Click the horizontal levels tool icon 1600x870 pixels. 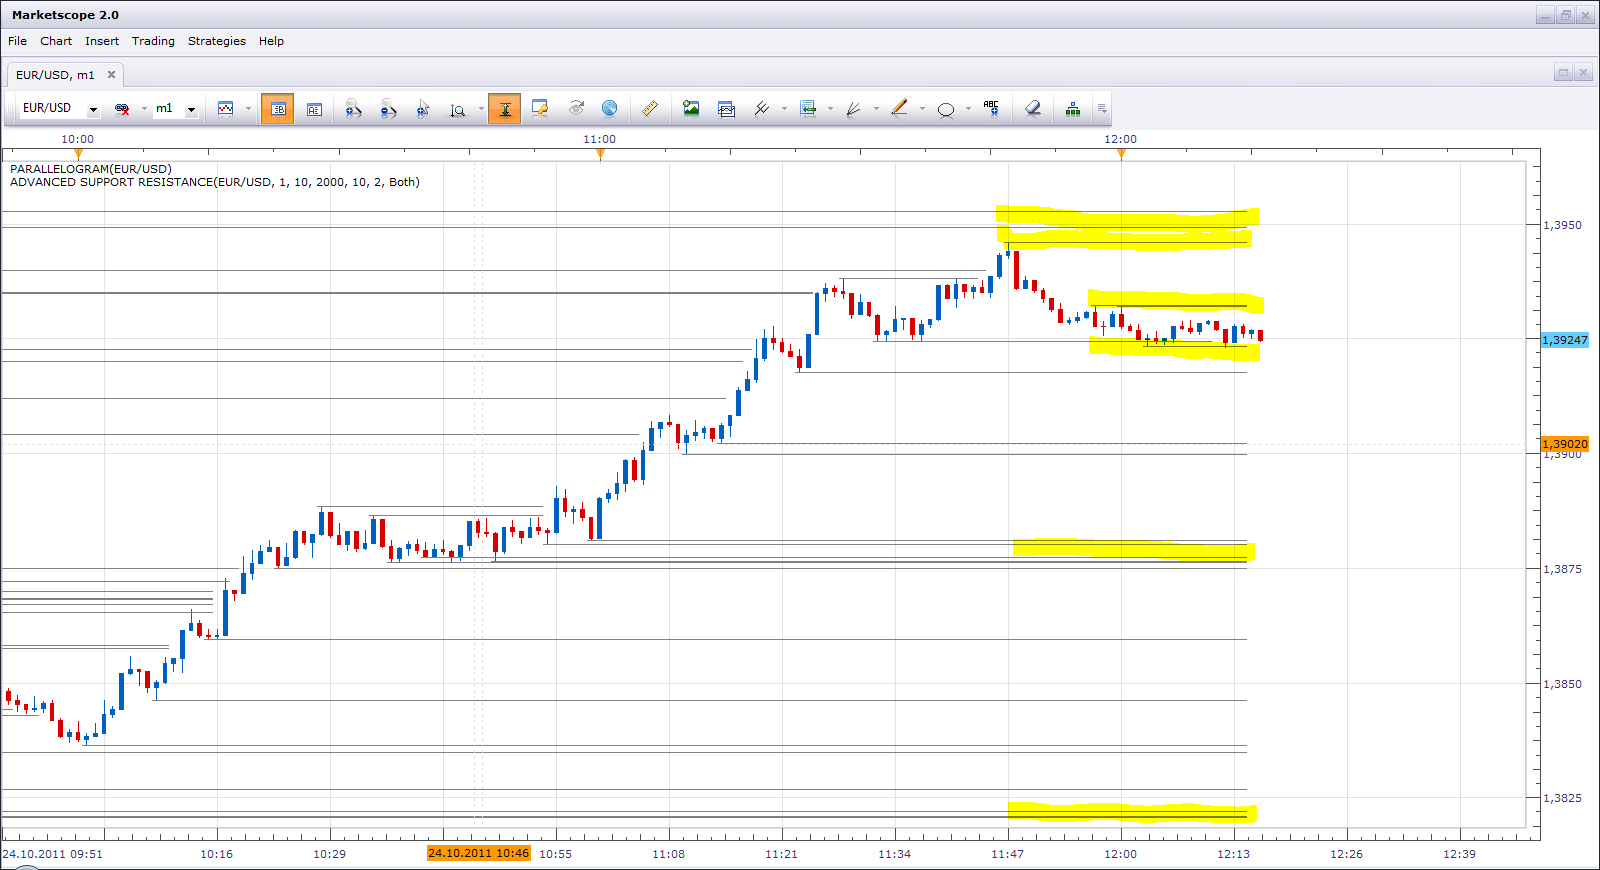[808, 108]
